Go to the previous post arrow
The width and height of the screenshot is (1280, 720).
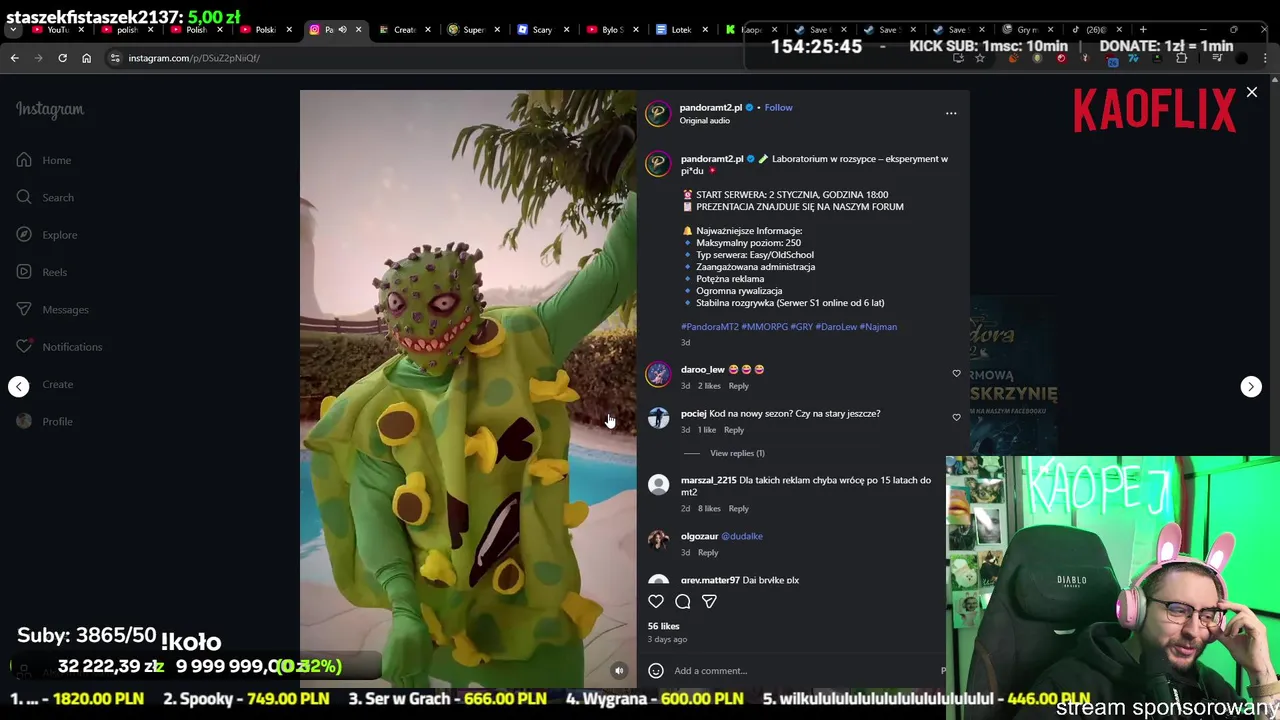click(19, 386)
